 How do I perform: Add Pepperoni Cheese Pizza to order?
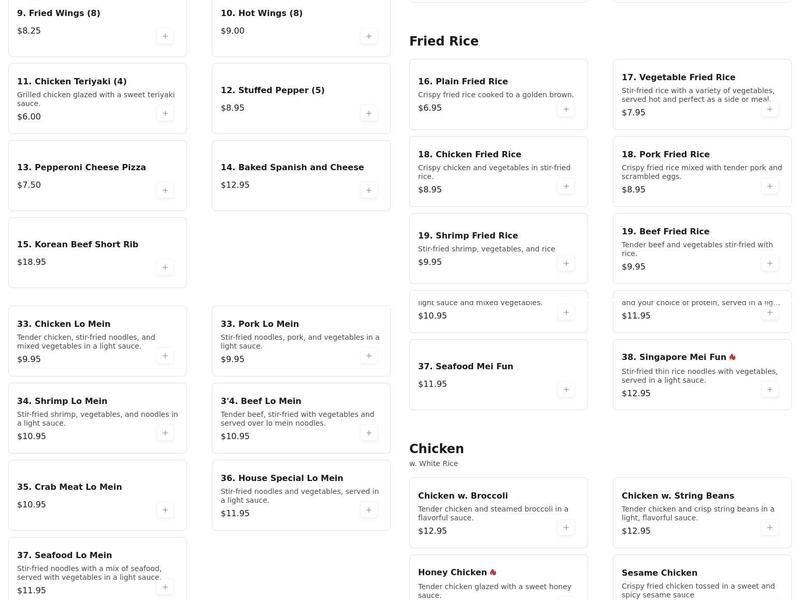163,188
